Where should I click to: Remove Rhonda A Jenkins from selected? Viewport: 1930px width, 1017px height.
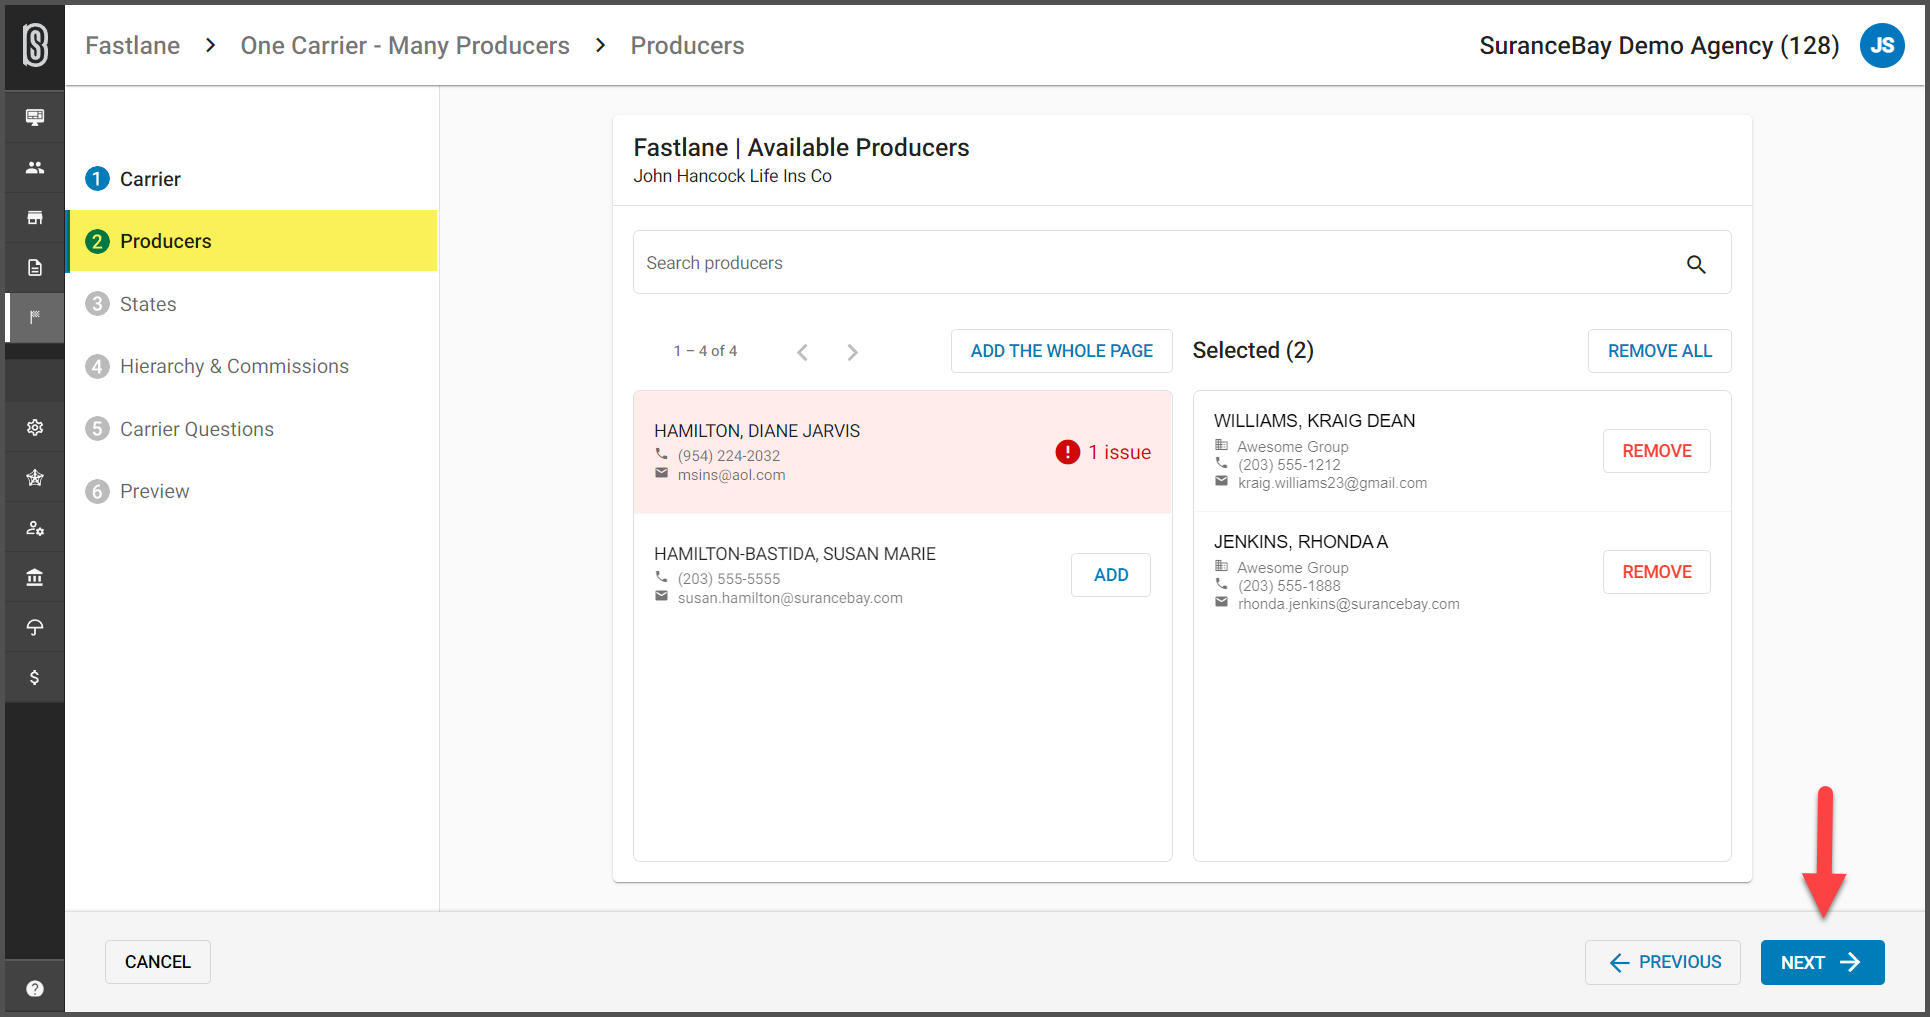point(1657,572)
